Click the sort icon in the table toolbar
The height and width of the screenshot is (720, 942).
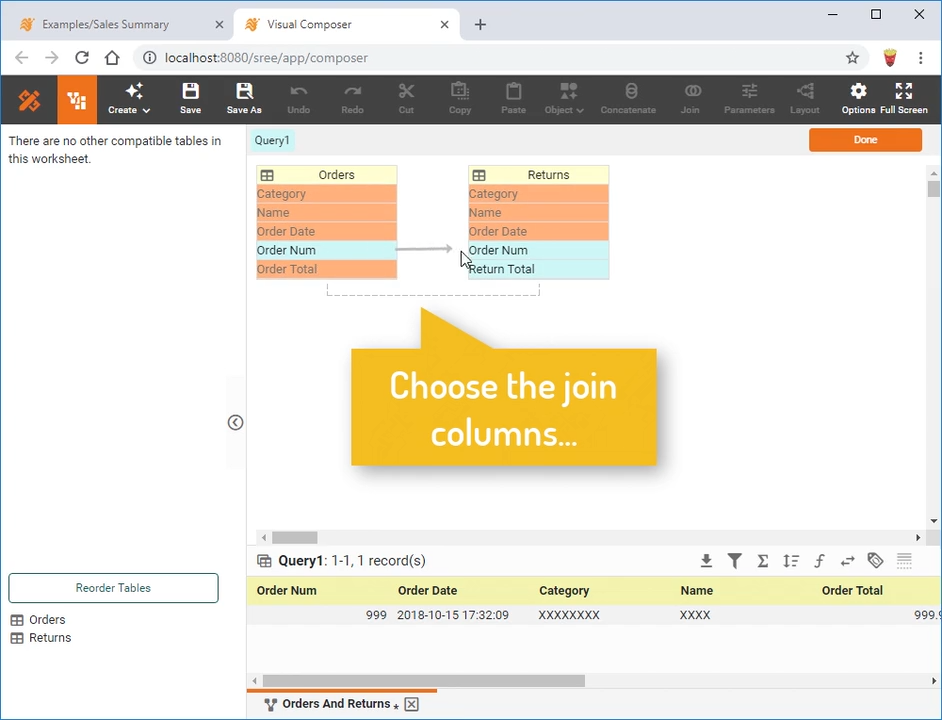point(791,561)
